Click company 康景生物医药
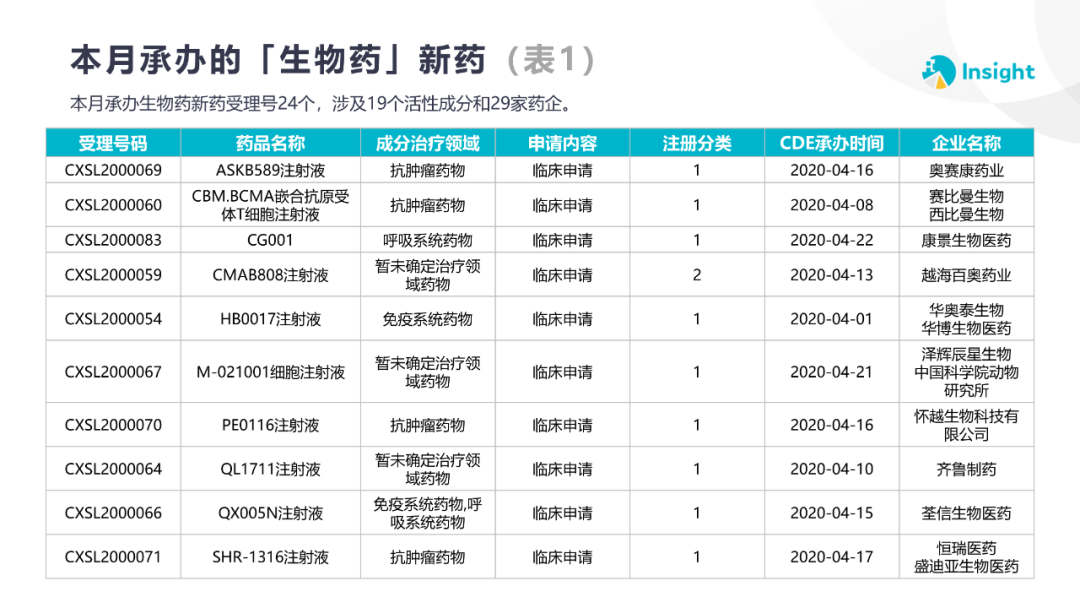 [x=966, y=240]
